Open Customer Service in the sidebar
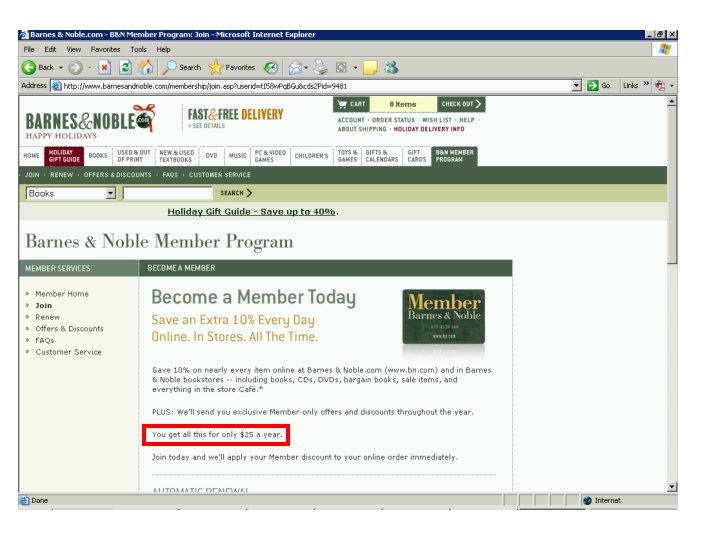The image size is (720, 540). [68, 352]
